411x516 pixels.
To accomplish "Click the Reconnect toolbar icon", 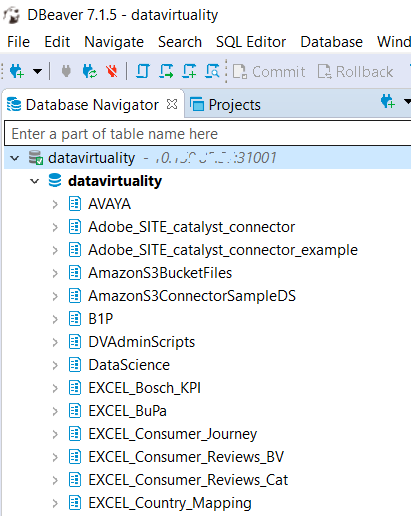I will tap(89, 71).
